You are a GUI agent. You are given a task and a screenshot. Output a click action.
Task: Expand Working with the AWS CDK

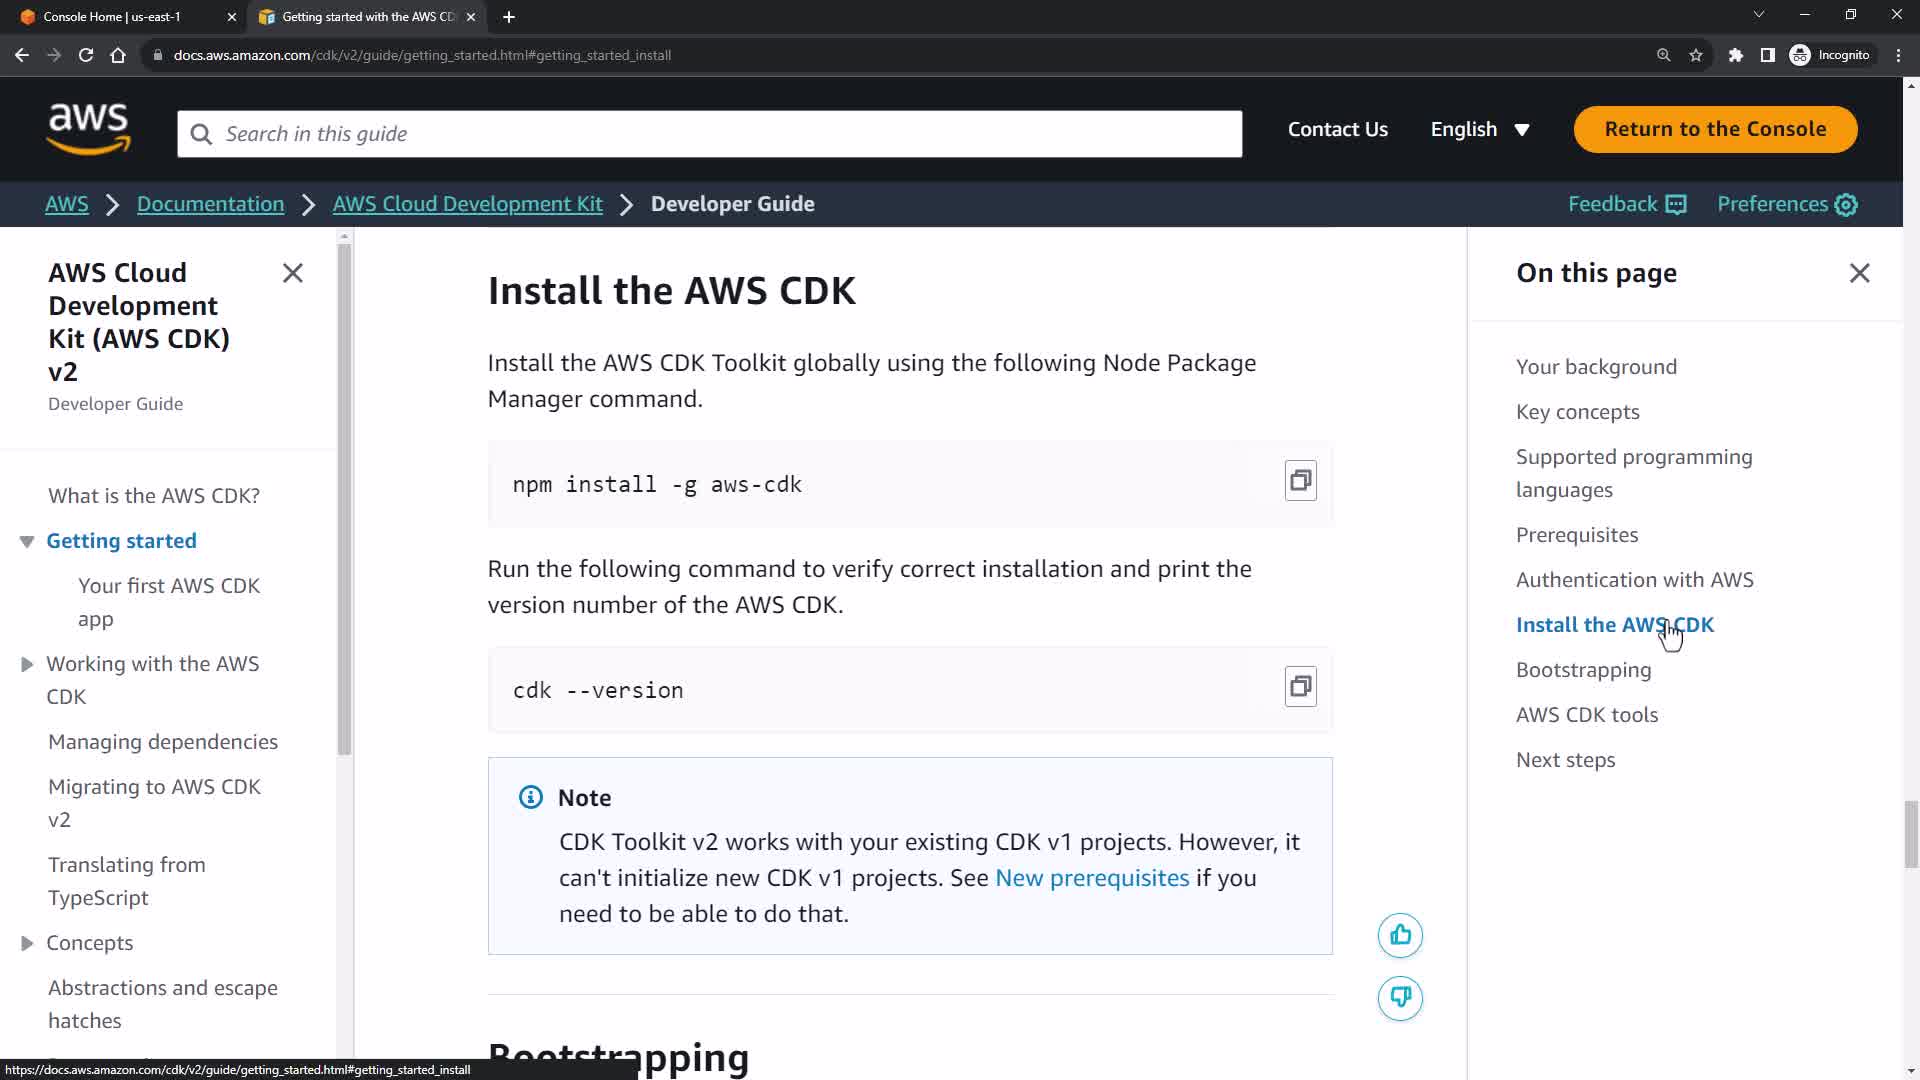27,664
